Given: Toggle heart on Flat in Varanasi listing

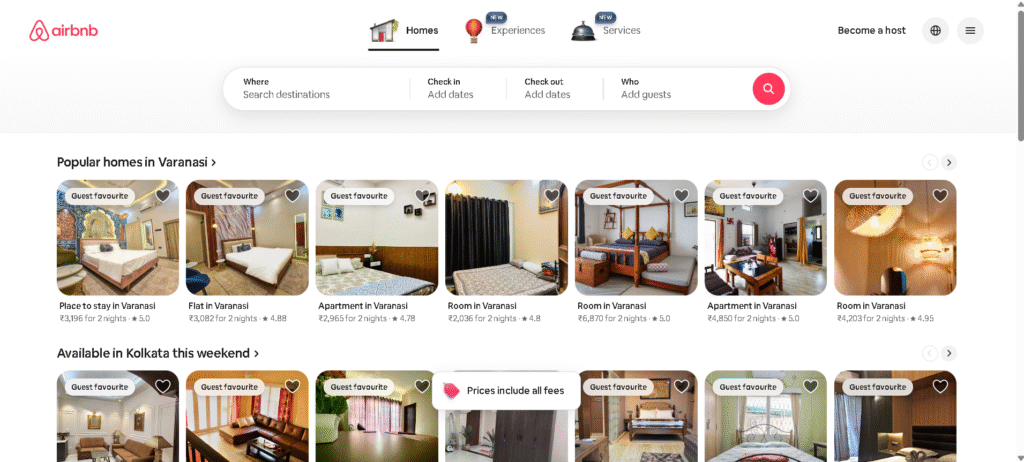Looking at the screenshot, I should tap(292, 195).
